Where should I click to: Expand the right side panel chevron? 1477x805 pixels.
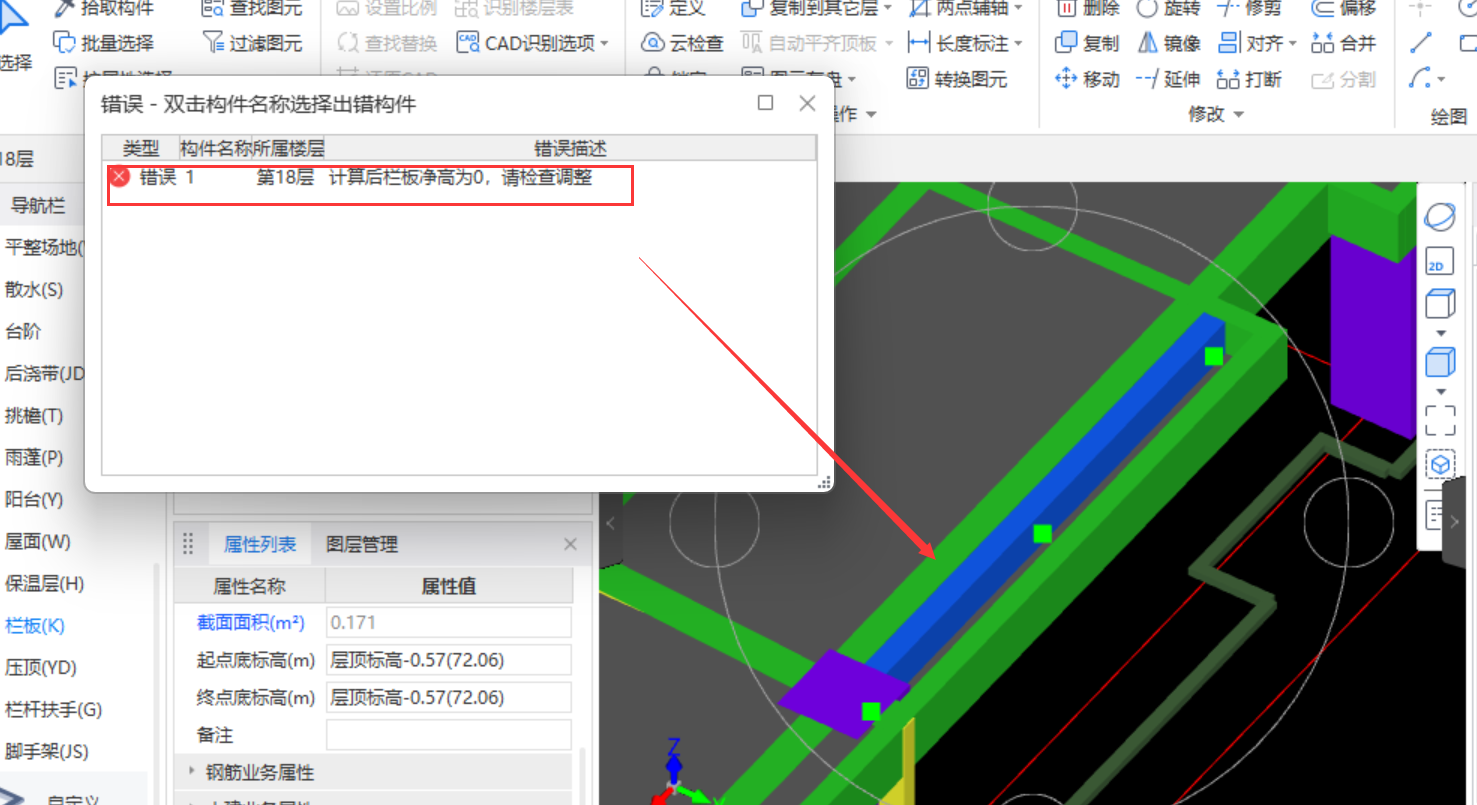(x=1455, y=521)
